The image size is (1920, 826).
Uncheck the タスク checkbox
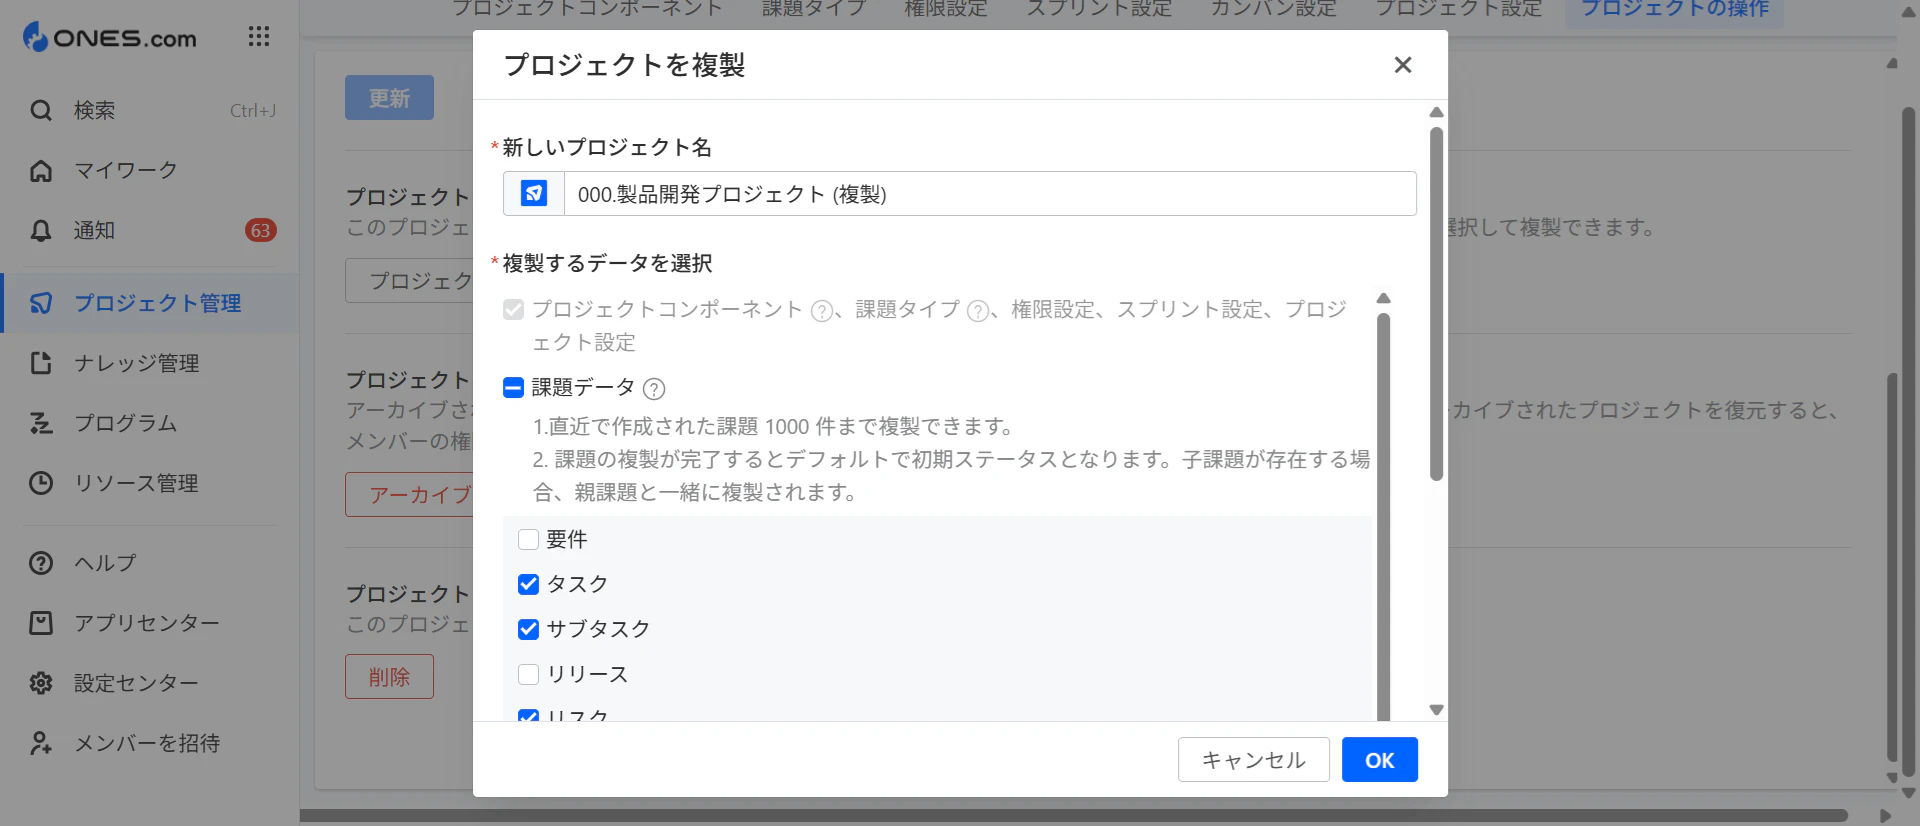(528, 584)
